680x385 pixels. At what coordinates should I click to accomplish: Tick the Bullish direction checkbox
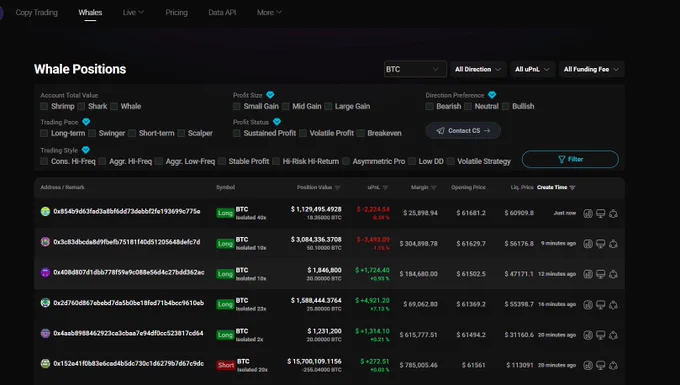tap(506, 106)
